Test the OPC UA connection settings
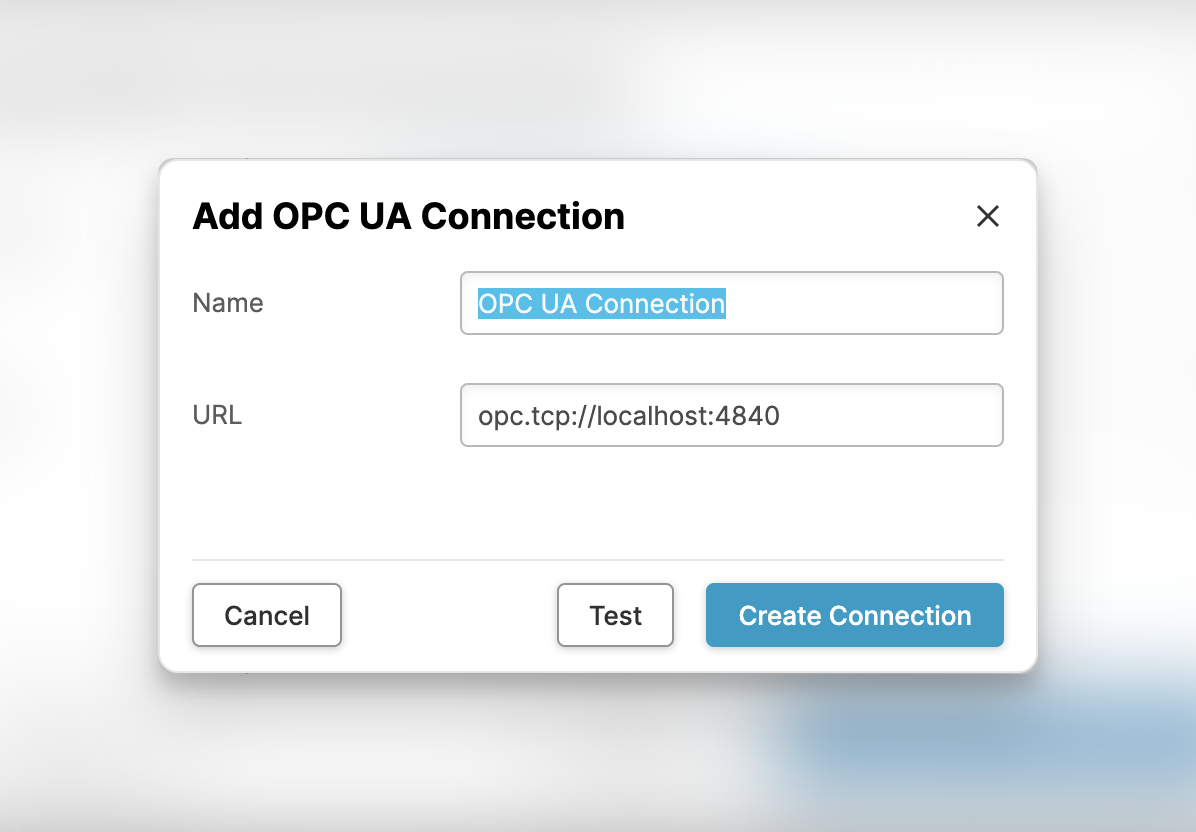Image resolution: width=1196 pixels, height=832 pixels. click(x=615, y=615)
